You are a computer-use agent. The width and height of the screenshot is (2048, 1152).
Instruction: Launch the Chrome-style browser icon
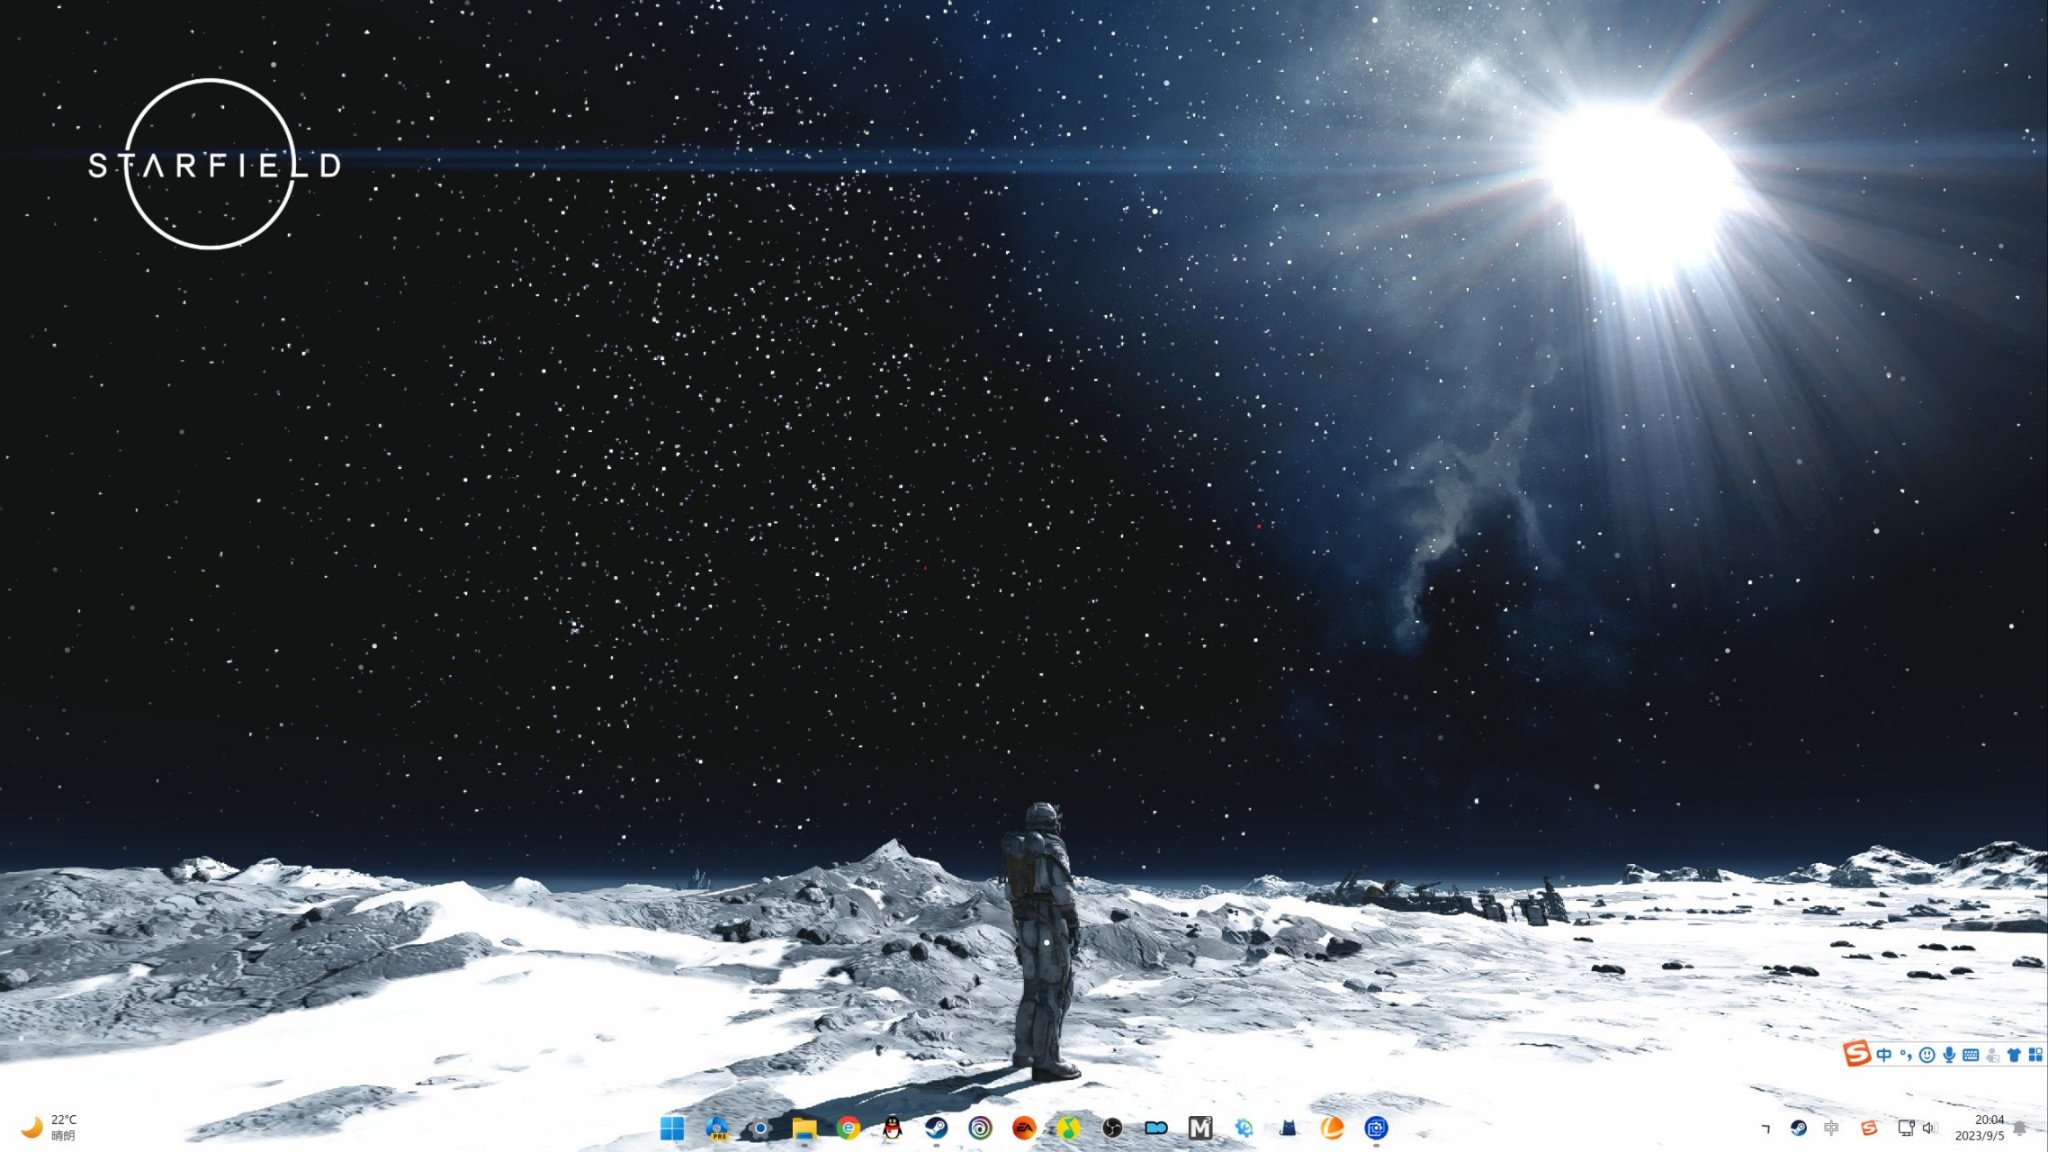pos(848,1129)
